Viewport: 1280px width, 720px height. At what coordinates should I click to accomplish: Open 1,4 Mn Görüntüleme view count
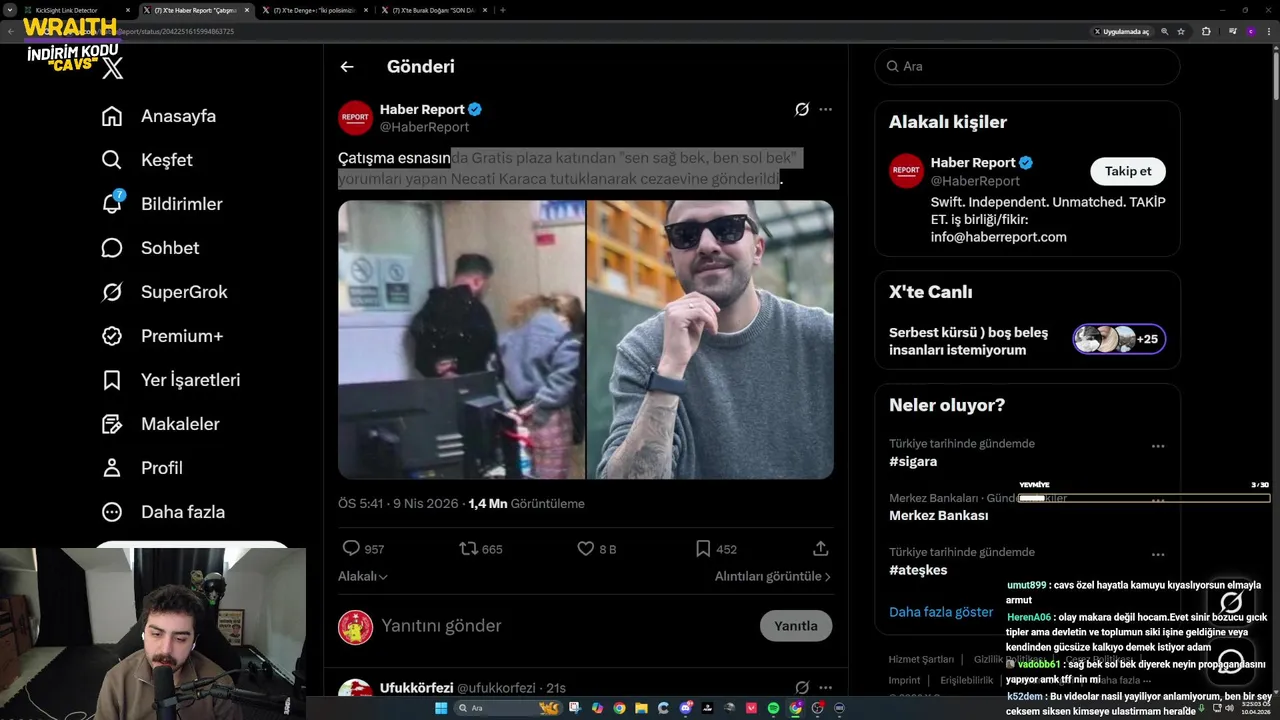[x=526, y=504]
